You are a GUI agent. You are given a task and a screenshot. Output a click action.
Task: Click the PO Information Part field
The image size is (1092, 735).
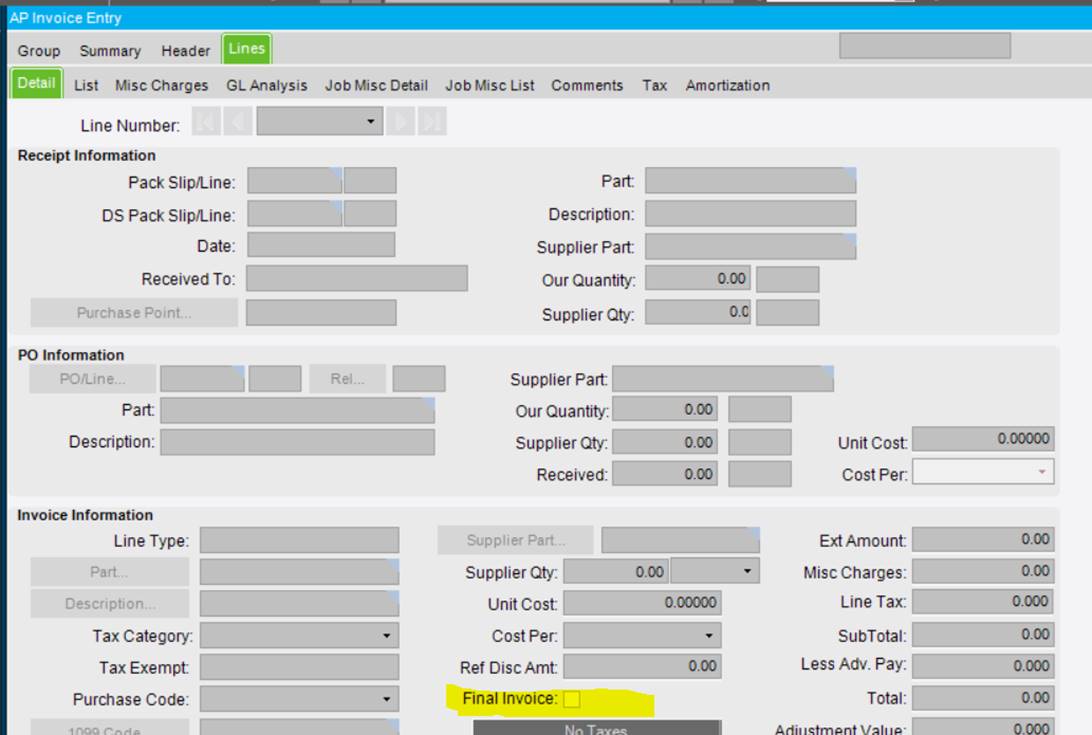pos(297,410)
